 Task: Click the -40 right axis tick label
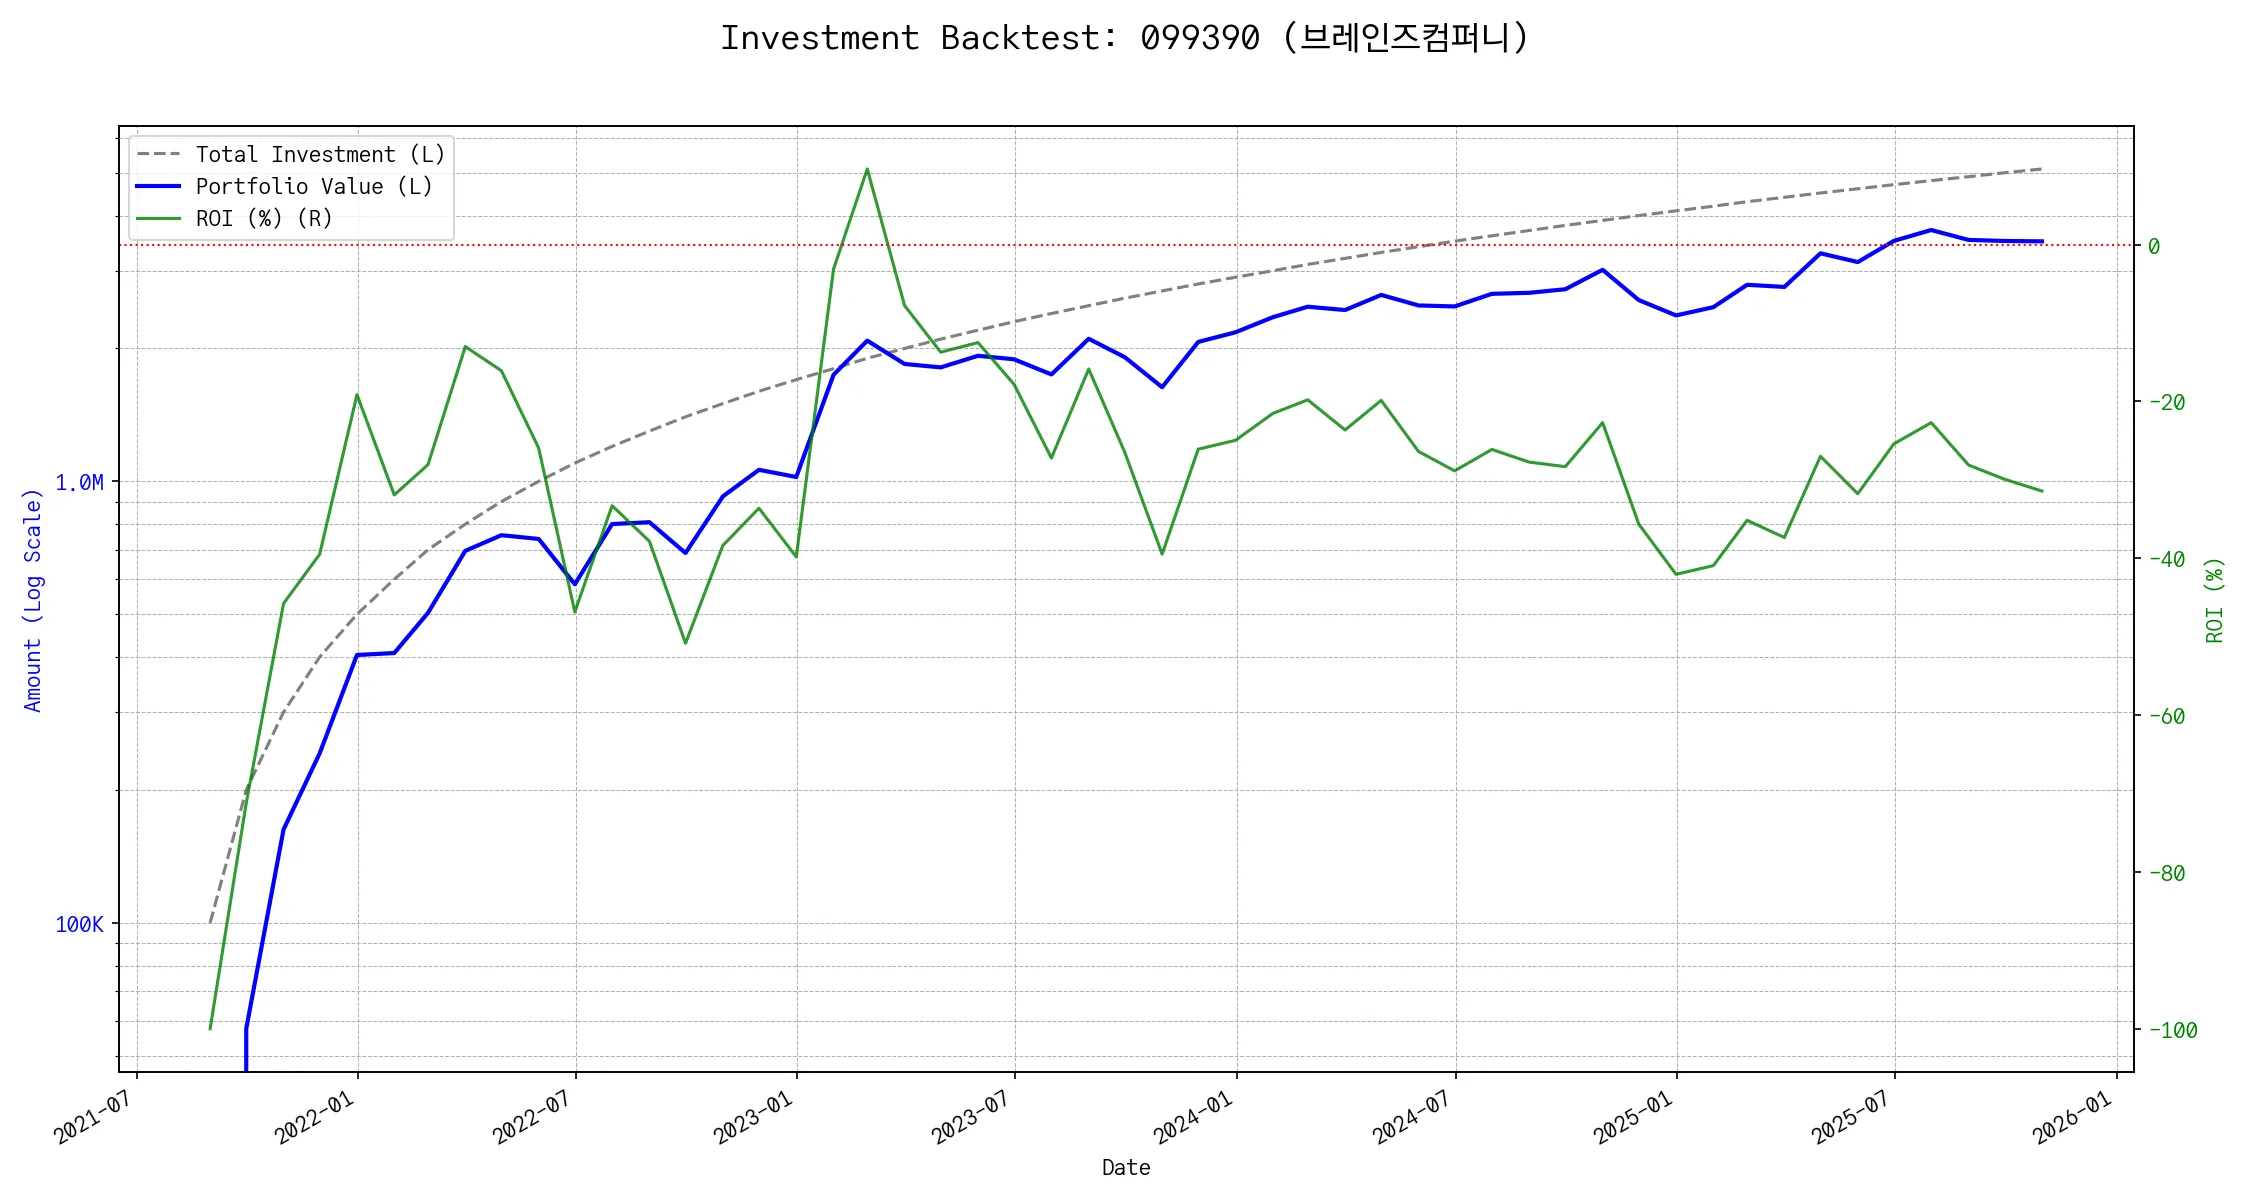(x=2166, y=560)
